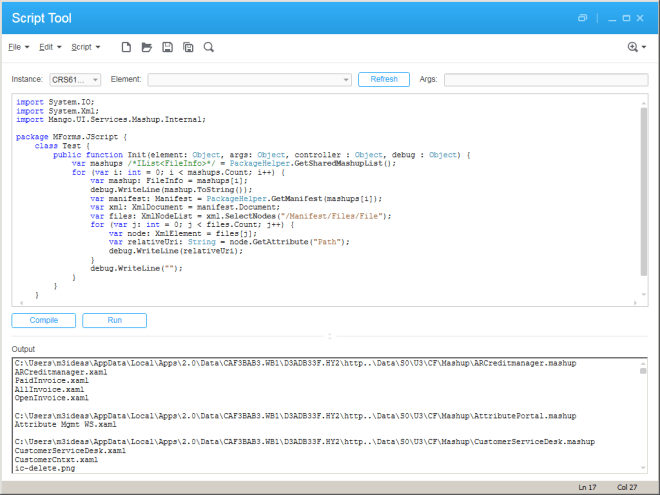Click the New file icon
The image size is (660, 495).
point(126,47)
